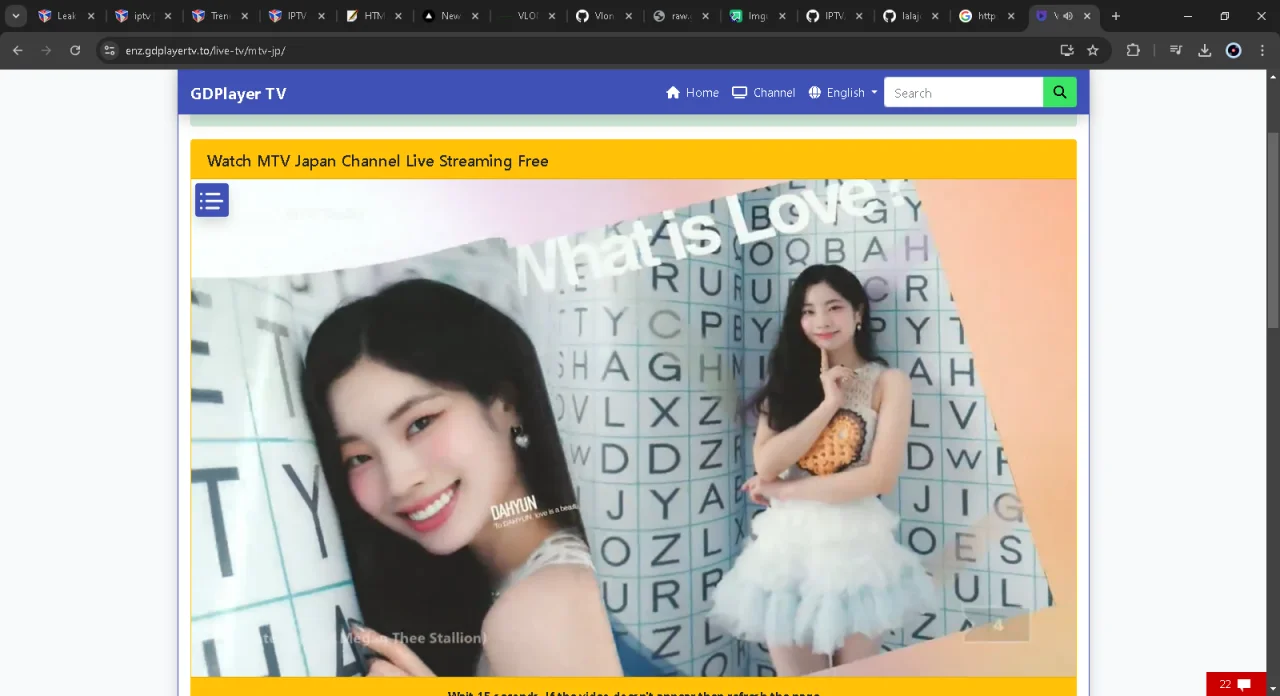The height and width of the screenshot is (696, 1280).
Task: Switch to the Google http tab
Action: 987,16
